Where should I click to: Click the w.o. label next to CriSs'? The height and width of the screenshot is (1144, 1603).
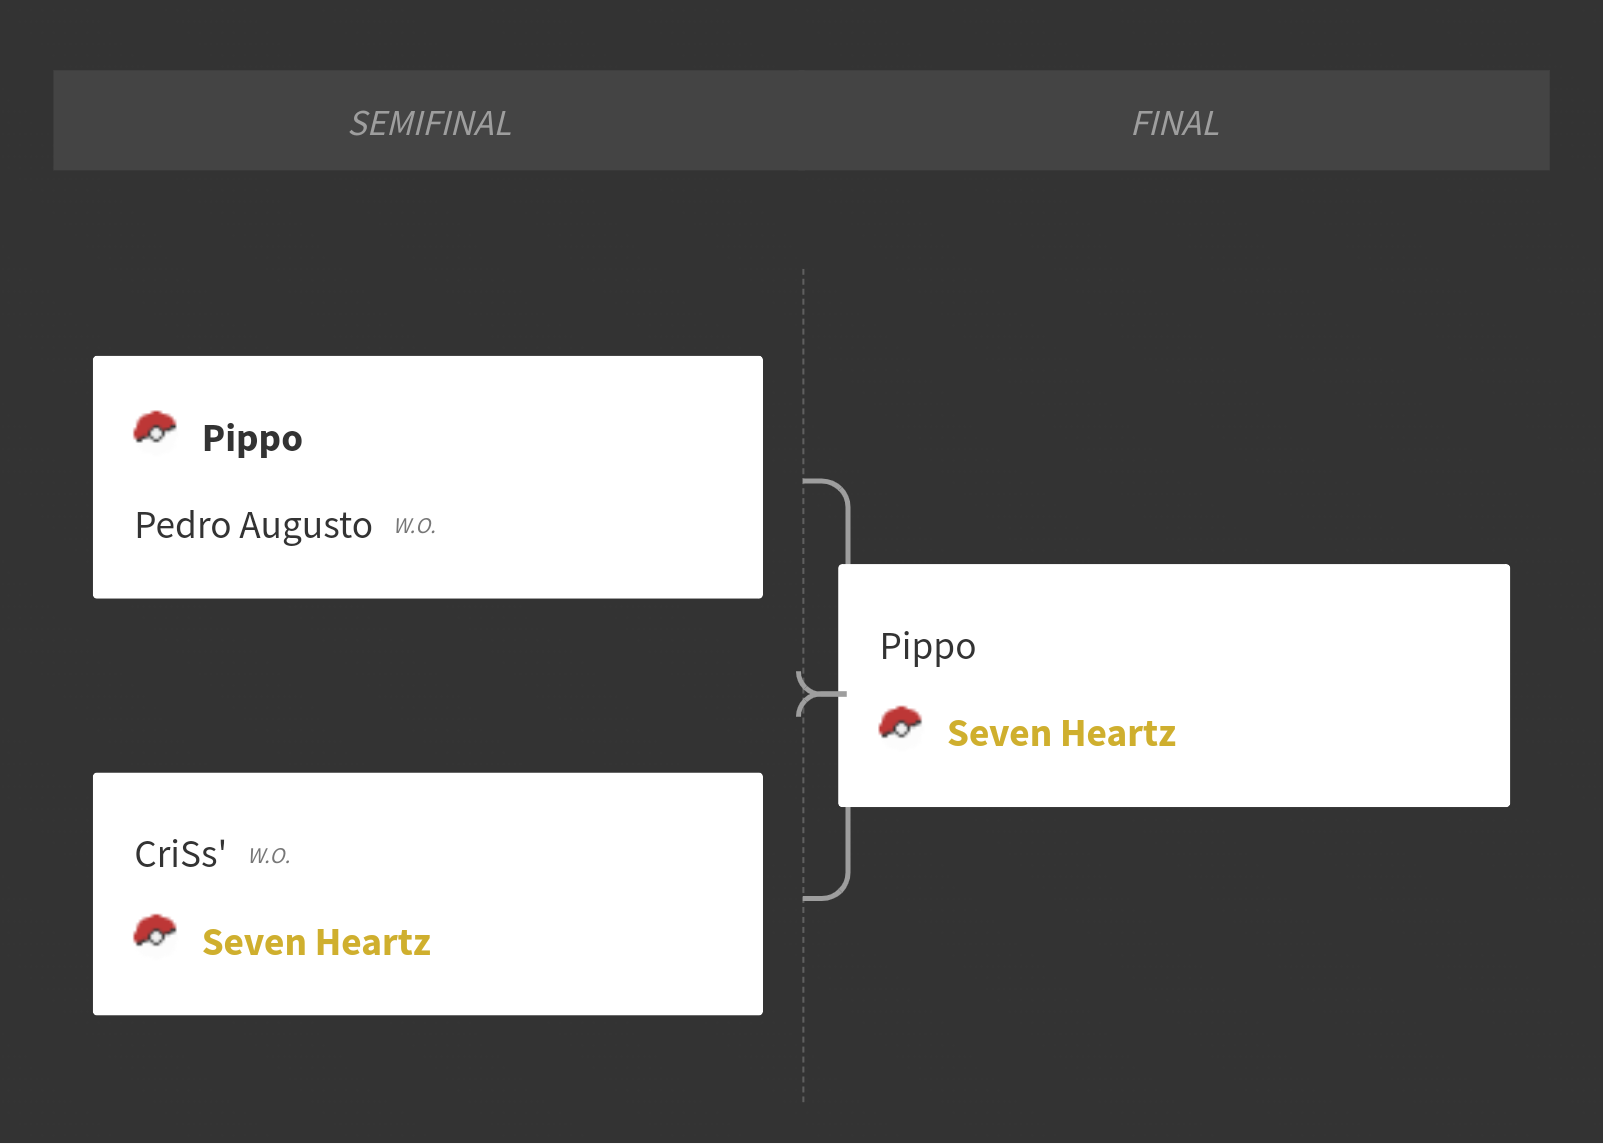pos(269,856)
